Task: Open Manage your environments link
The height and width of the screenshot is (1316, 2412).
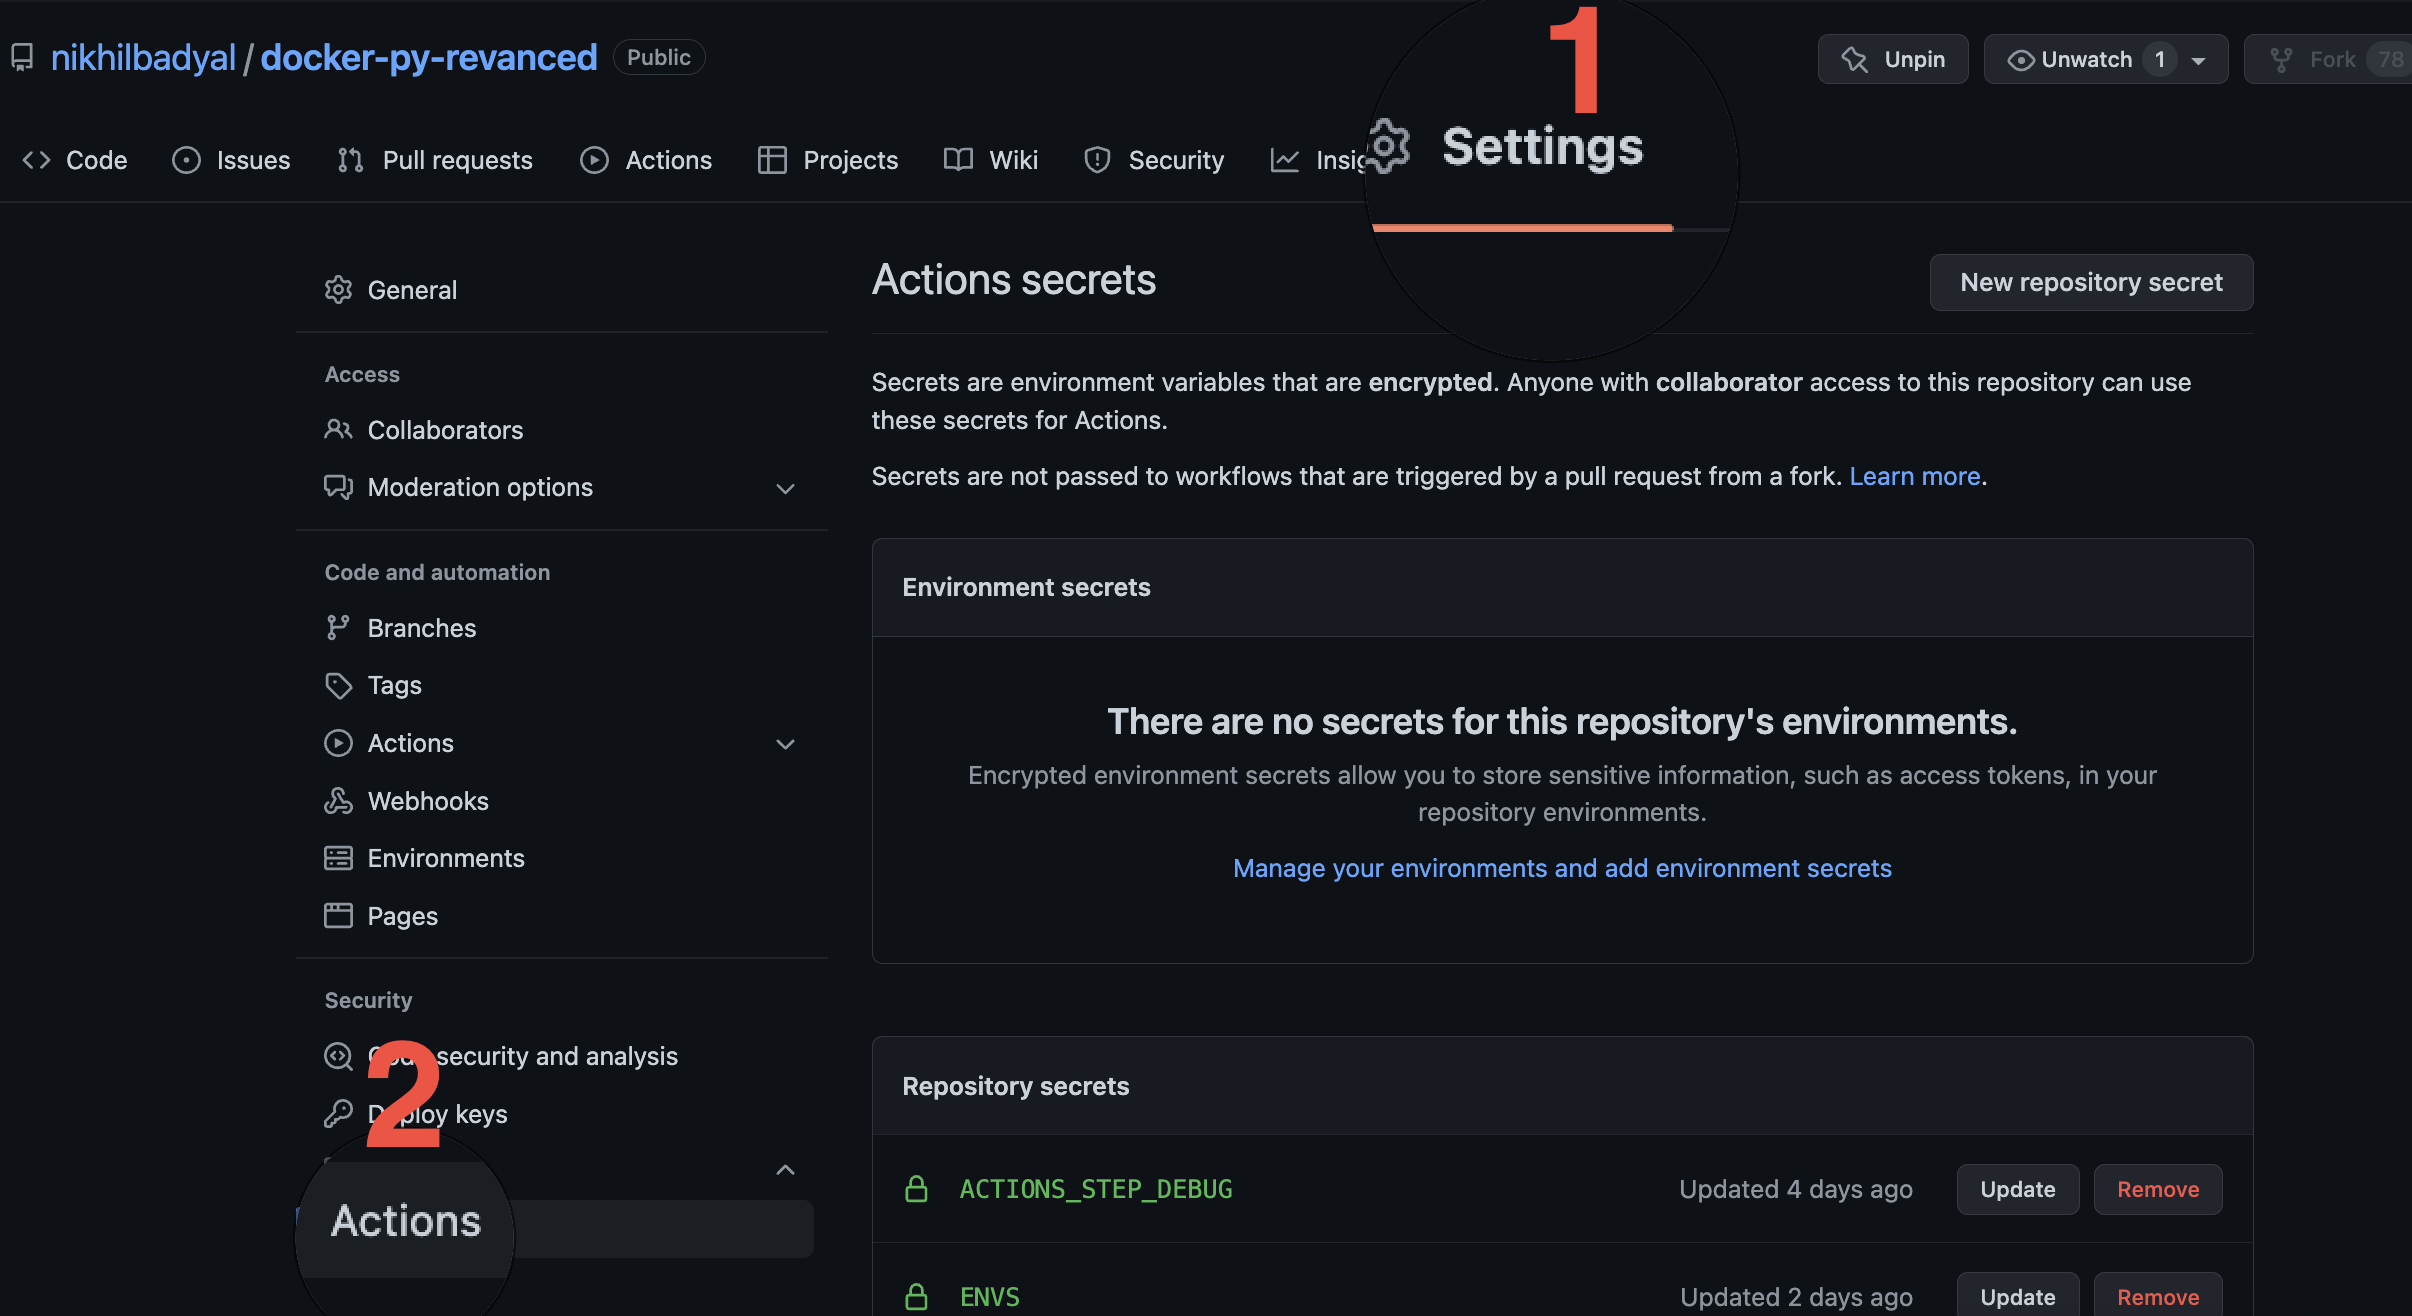Action: point(1562,868)
